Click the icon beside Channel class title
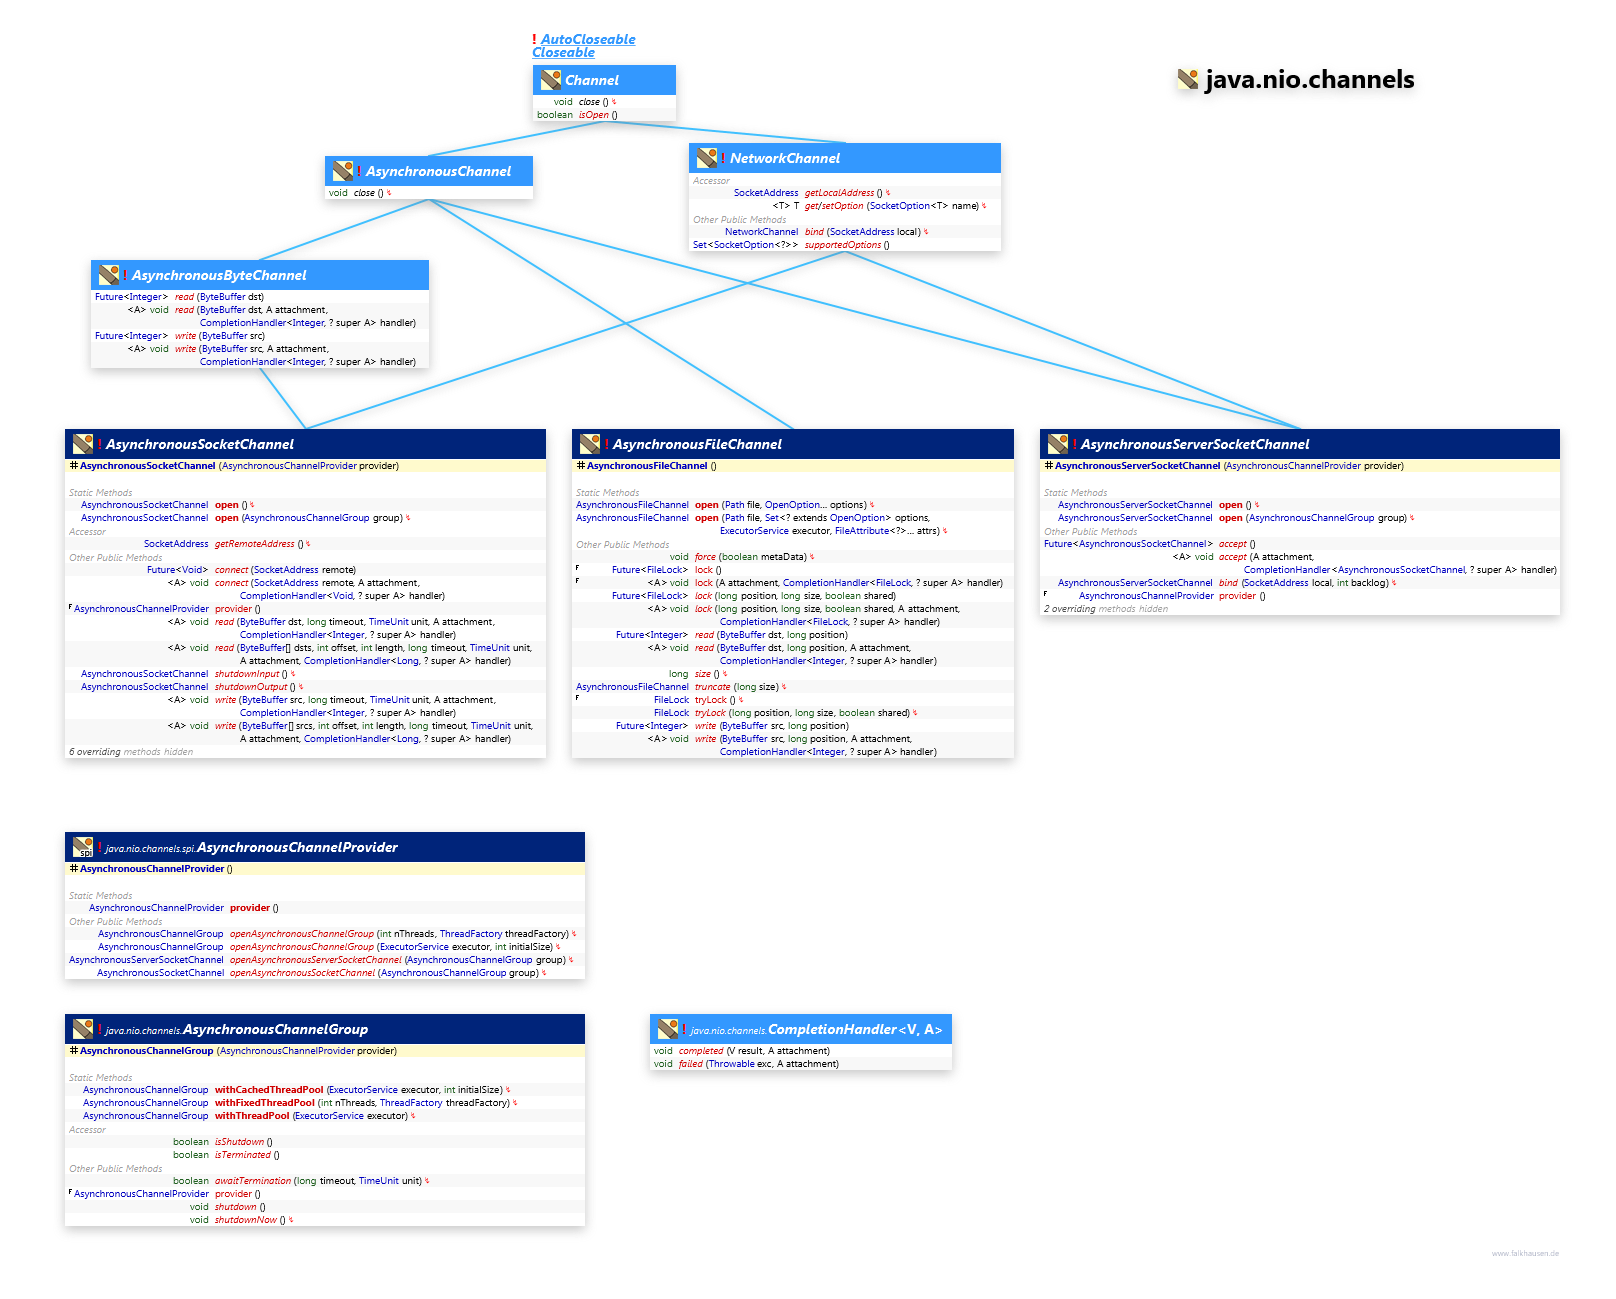The width and height of the screenshot is (1616, 1299). (551, 80)
